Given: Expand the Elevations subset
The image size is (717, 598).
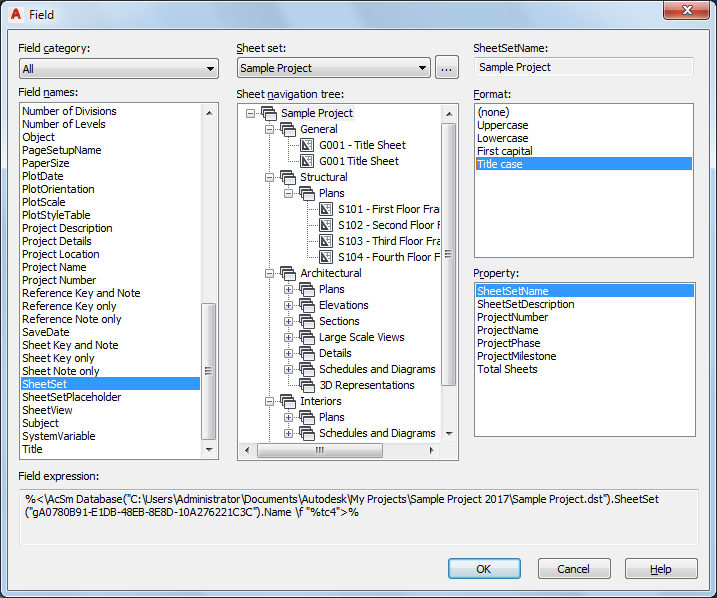Looking at the screenshot, I should (288, 305).
